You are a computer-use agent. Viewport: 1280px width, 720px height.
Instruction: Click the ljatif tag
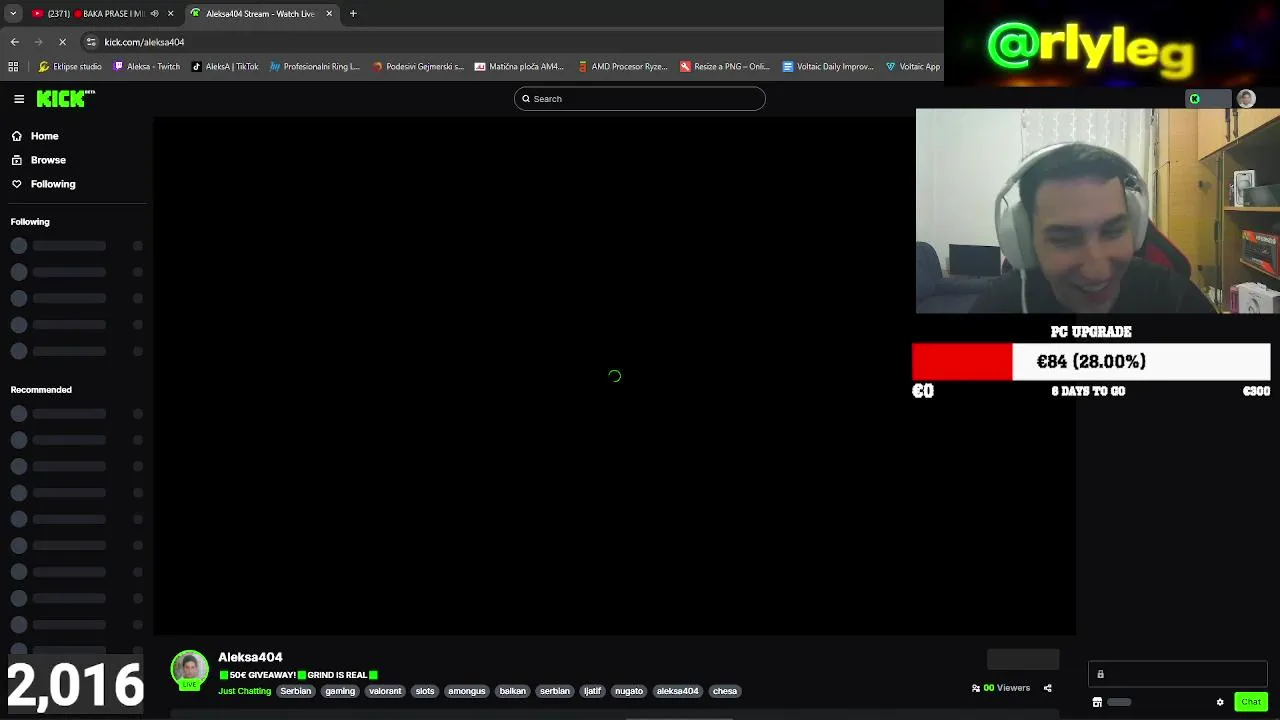[x=593, y=691]
